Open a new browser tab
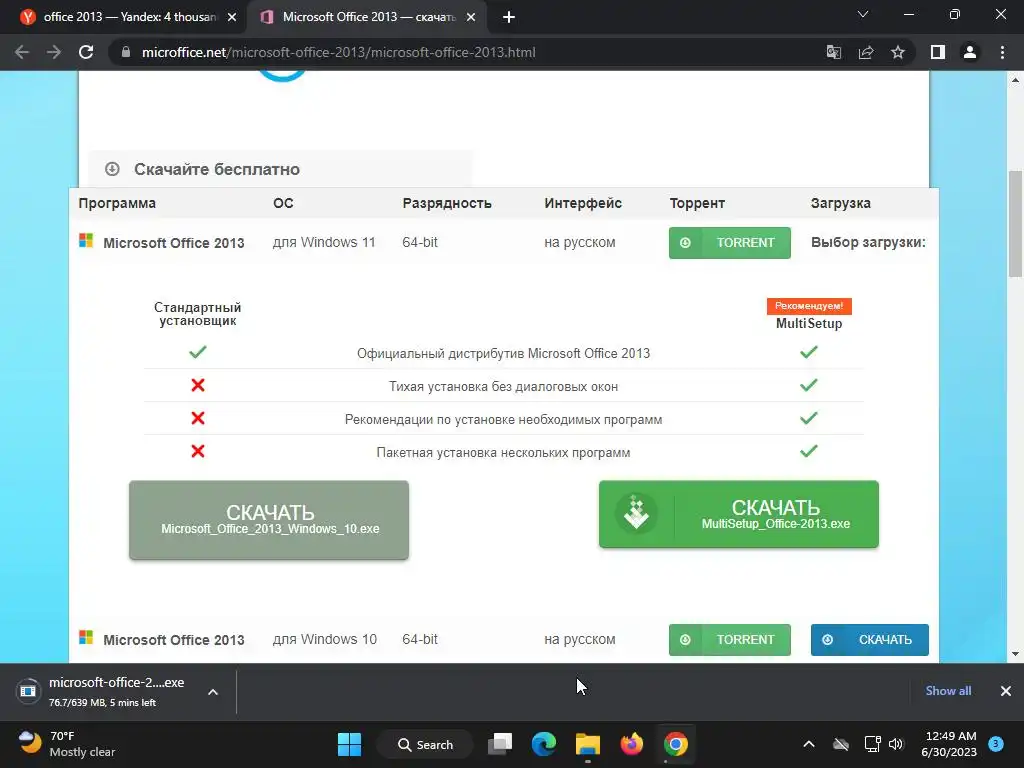The height and width of the screenshot is (768, 1024). click(509, 17)
